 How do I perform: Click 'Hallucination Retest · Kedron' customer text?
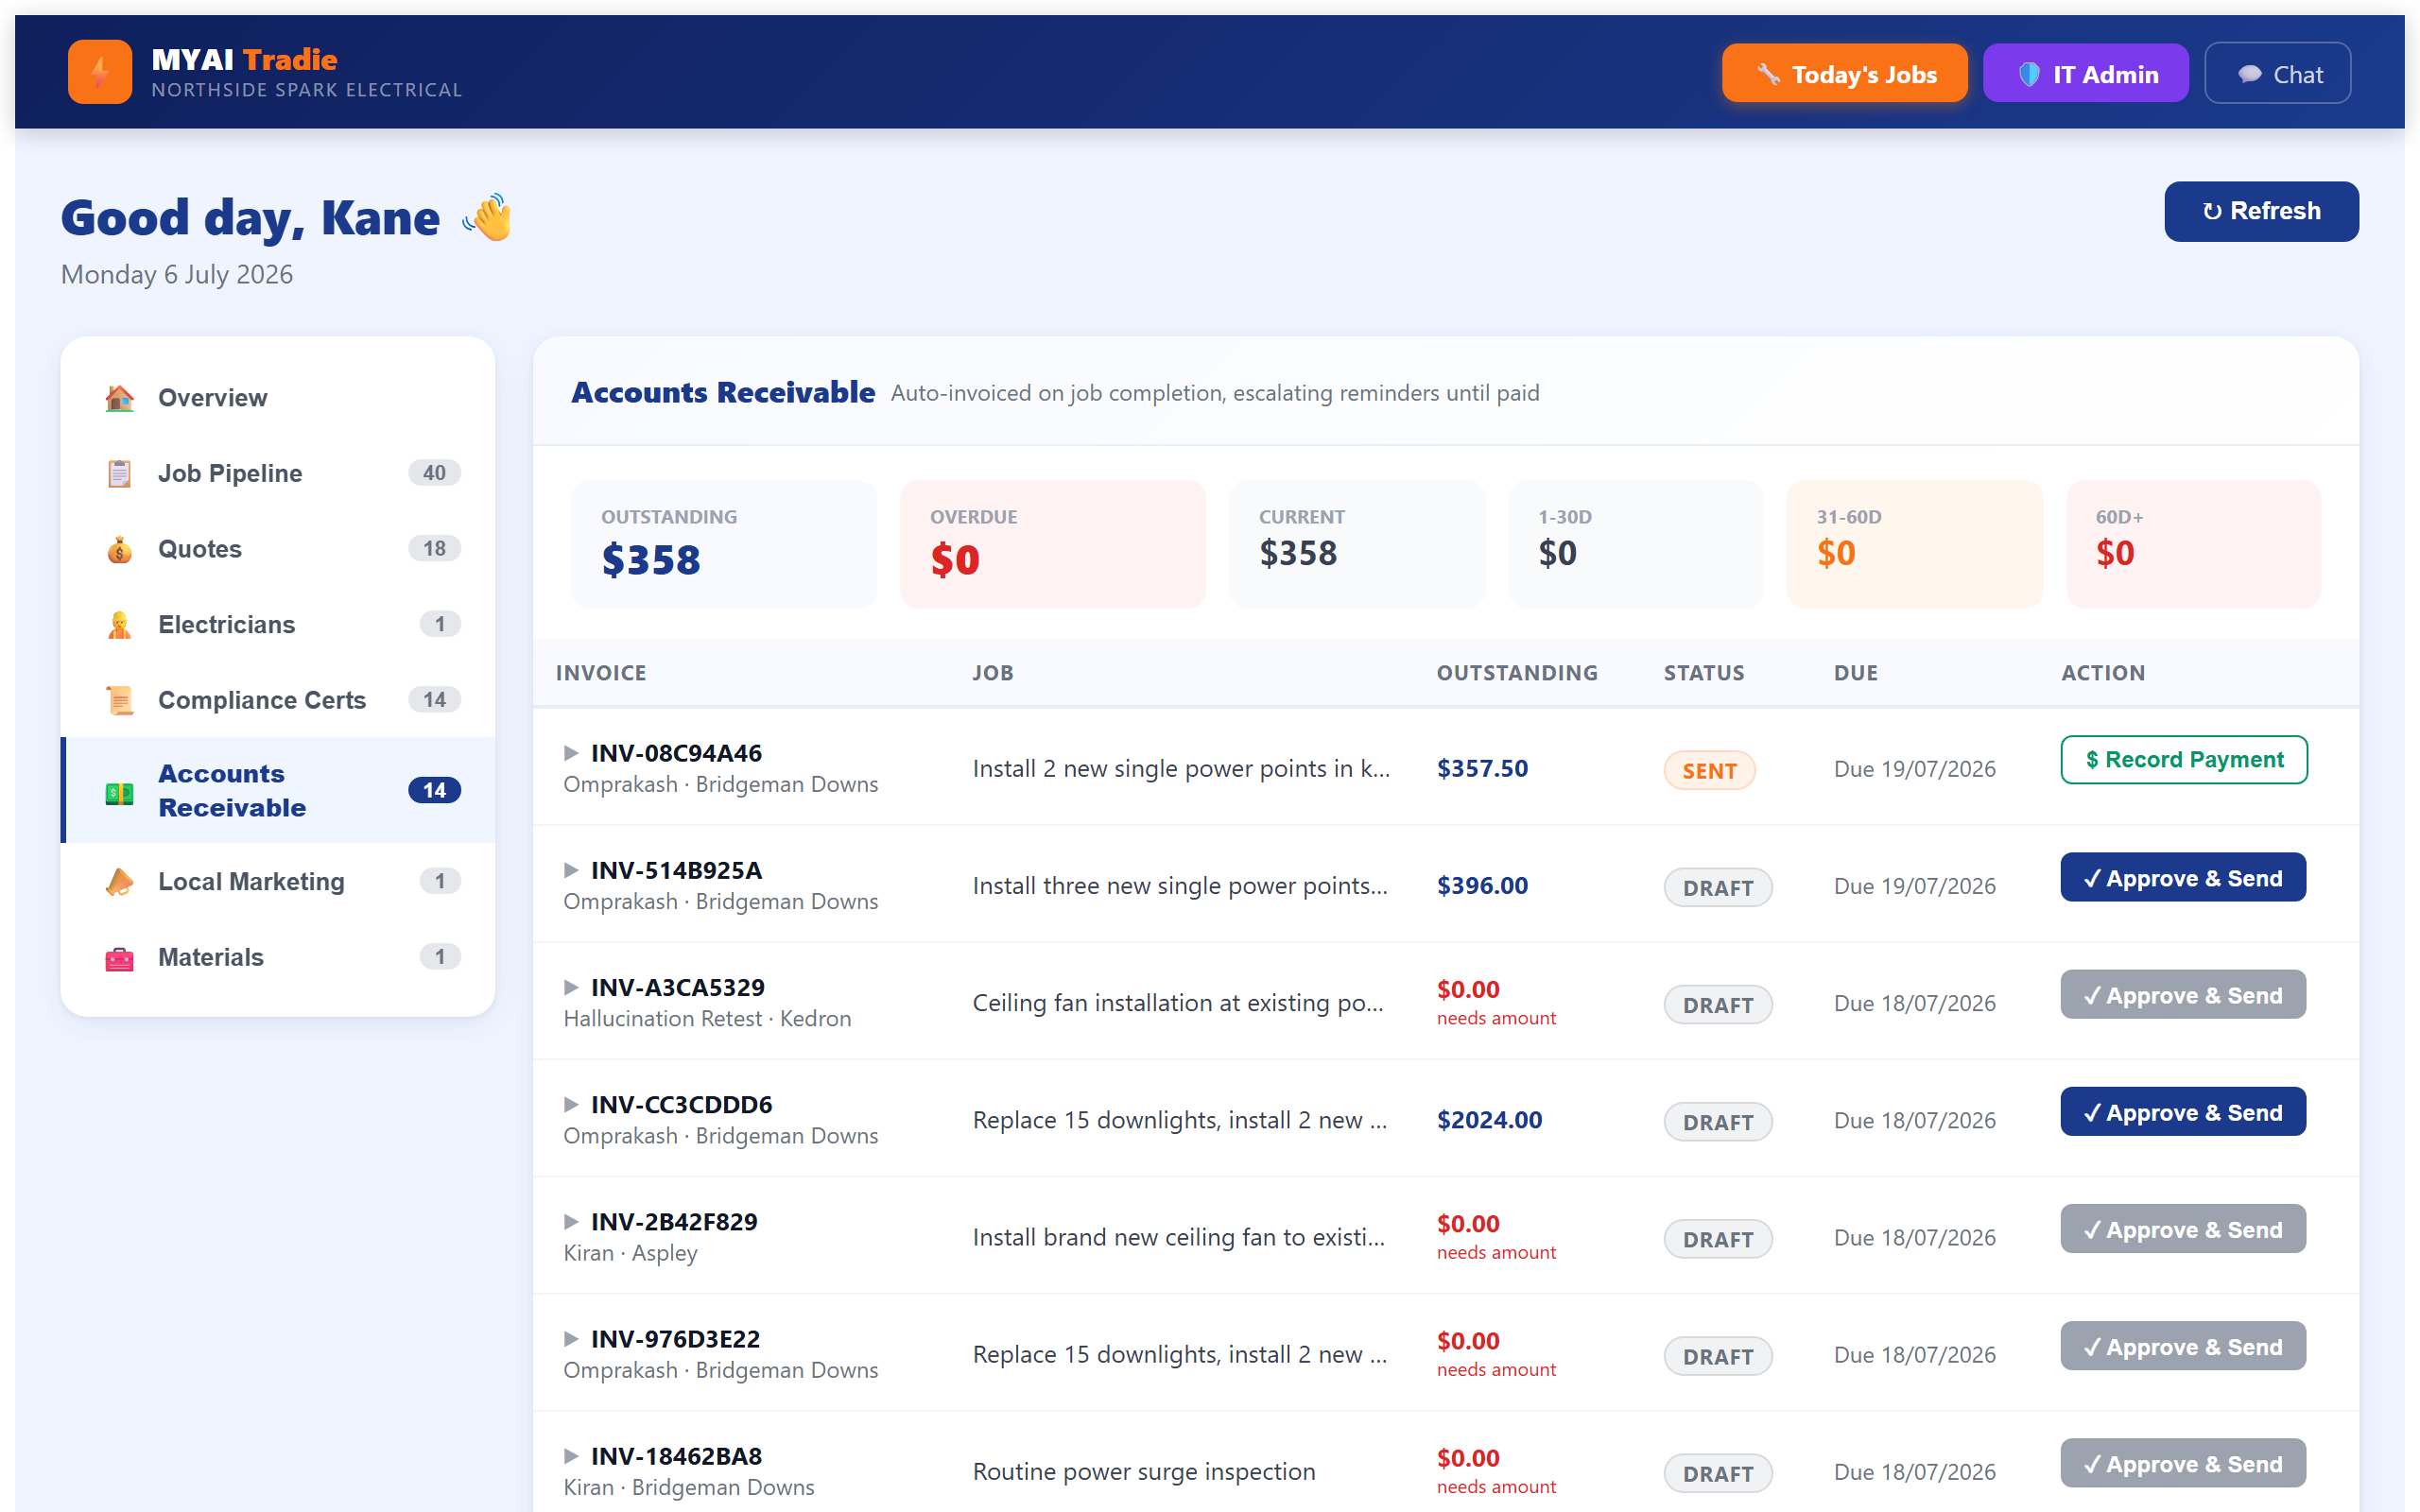pos(707,1018)
